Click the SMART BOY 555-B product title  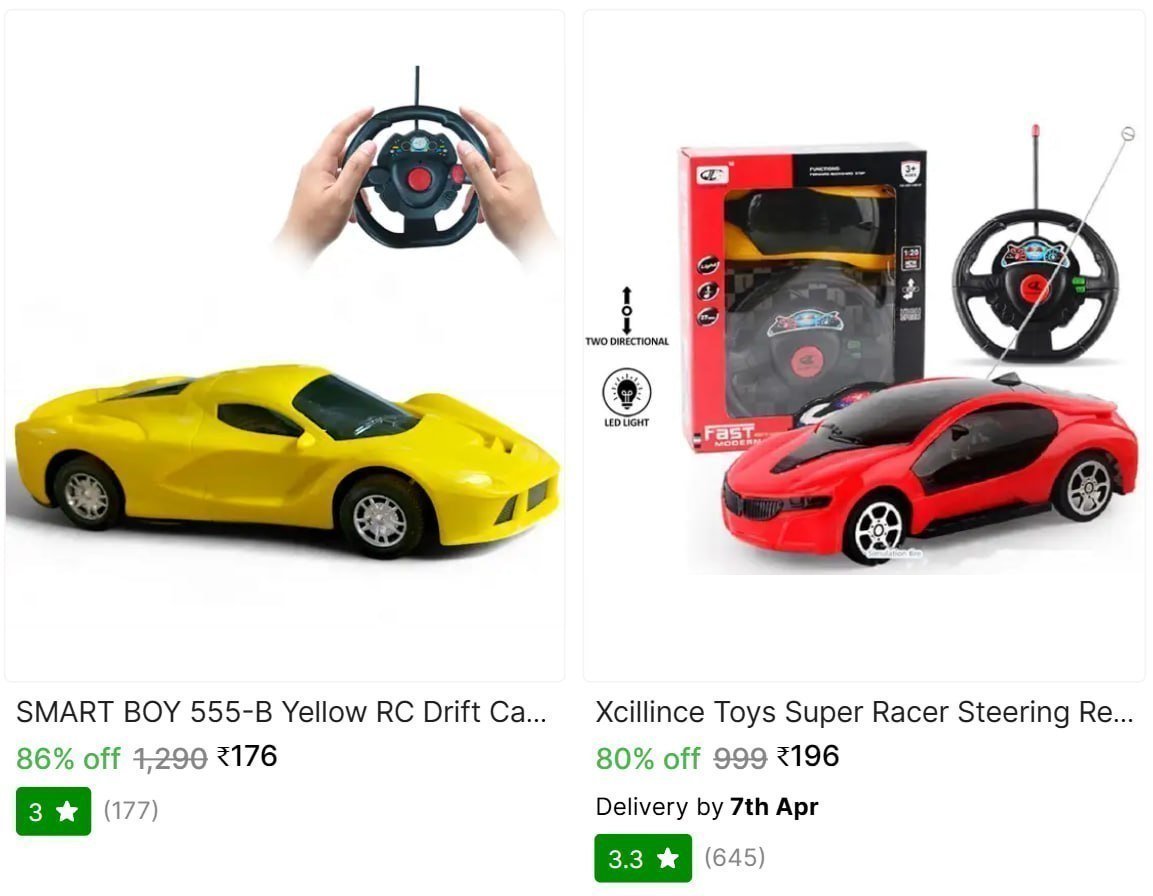[x=281, y=712]
